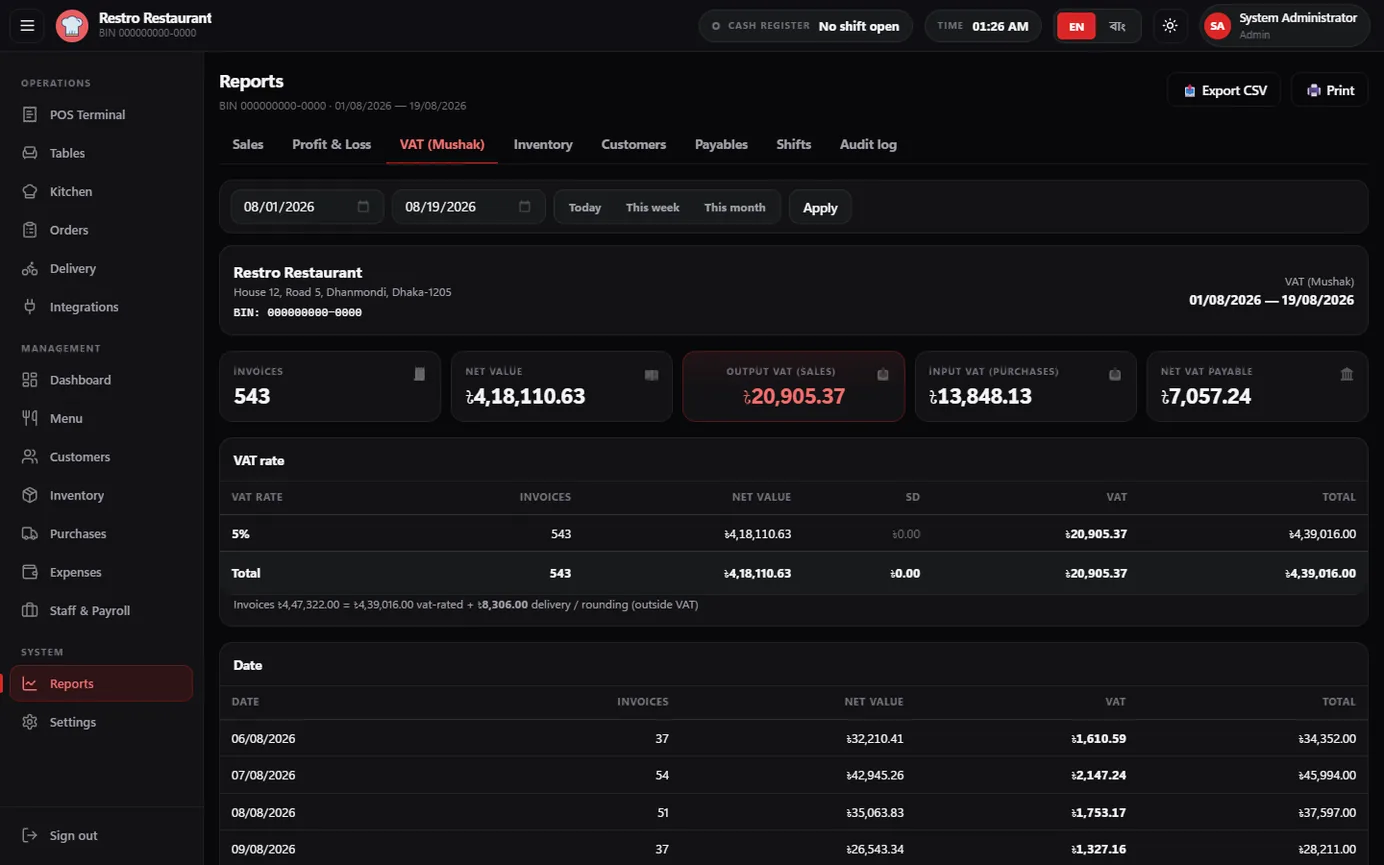The height and width of the screenshot is (865, 1384).
Task: Open the Menu management page
Action: 101,419
